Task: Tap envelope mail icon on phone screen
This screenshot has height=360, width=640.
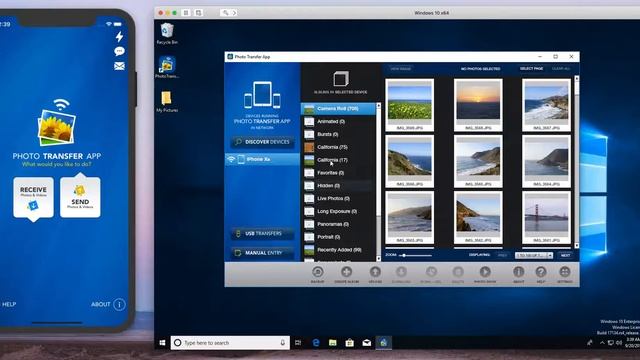Action: click(119, 66)
